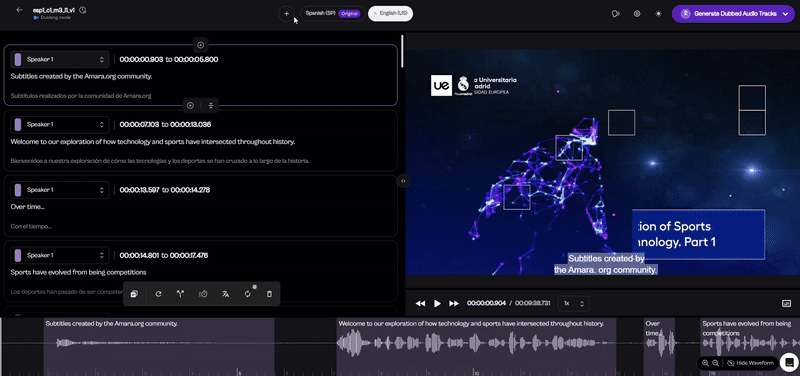Delete segment using trash icon in floating toolbar

[270, 294]
